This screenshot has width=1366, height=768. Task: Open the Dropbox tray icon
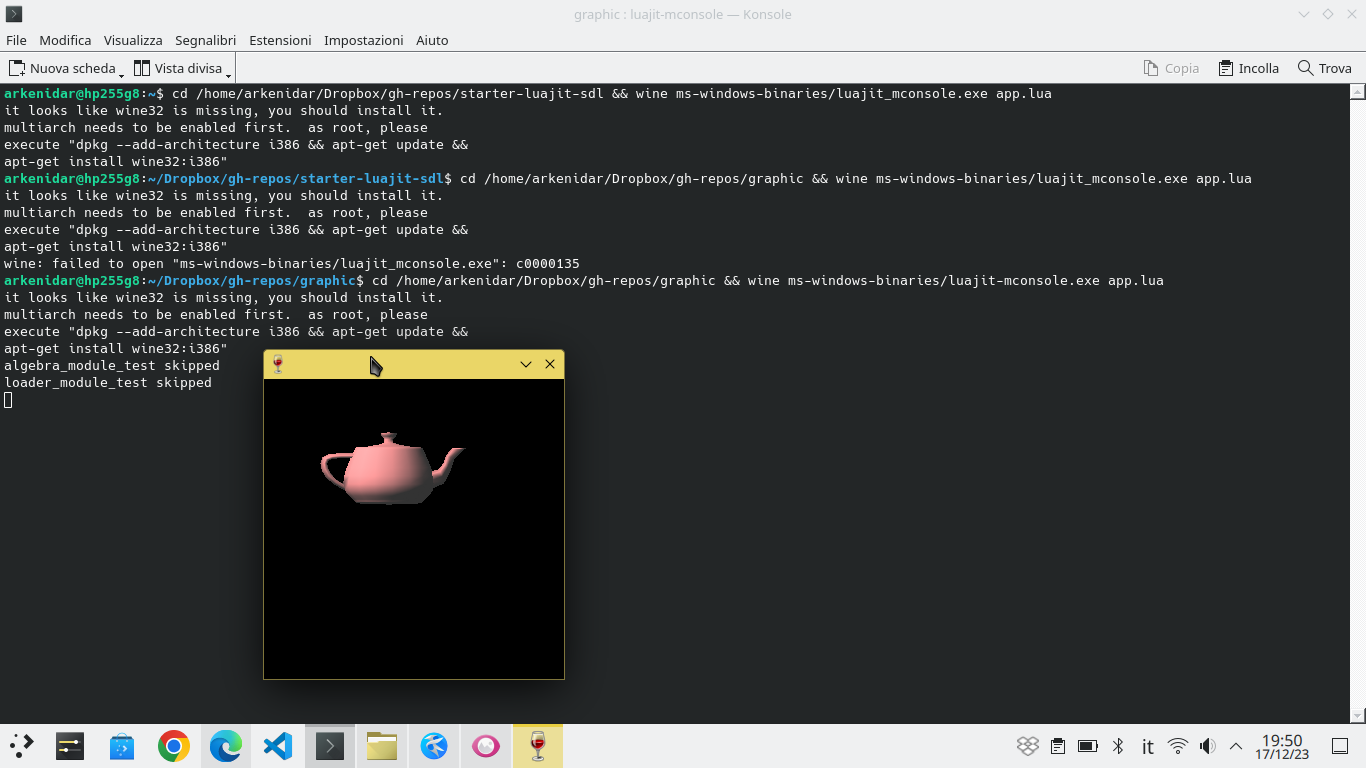coord(1028,746)
